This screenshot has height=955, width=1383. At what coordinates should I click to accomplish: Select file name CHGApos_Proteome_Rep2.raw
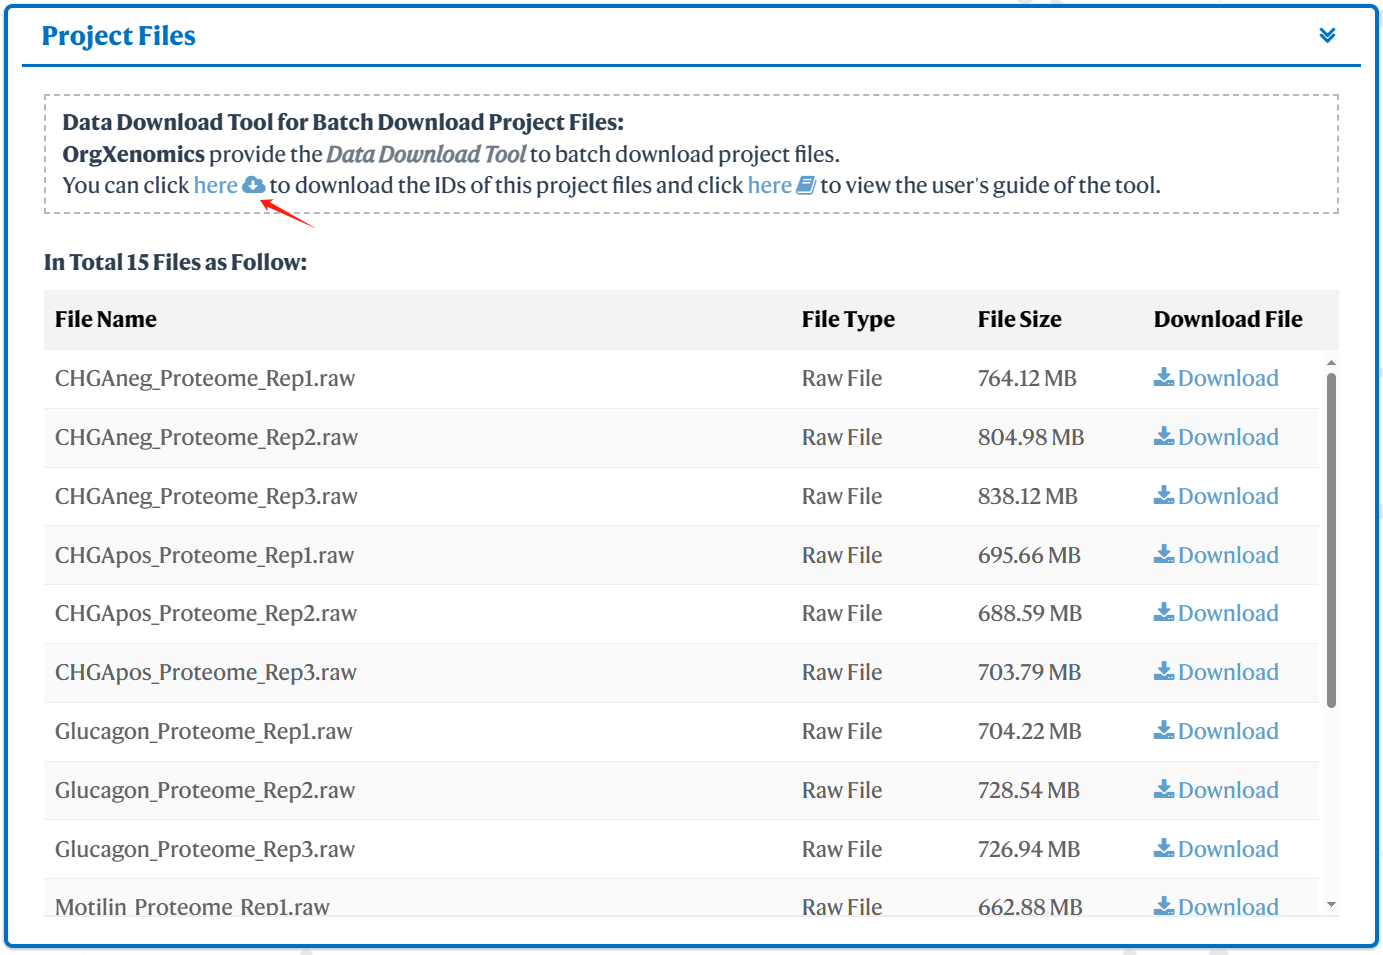(x=206, y=613)
